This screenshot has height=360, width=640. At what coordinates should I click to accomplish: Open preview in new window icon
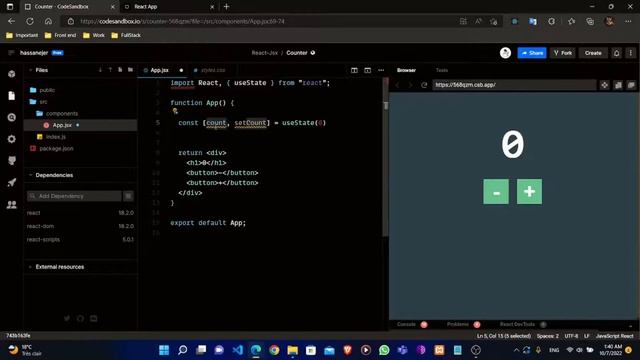tap(631, 85)
